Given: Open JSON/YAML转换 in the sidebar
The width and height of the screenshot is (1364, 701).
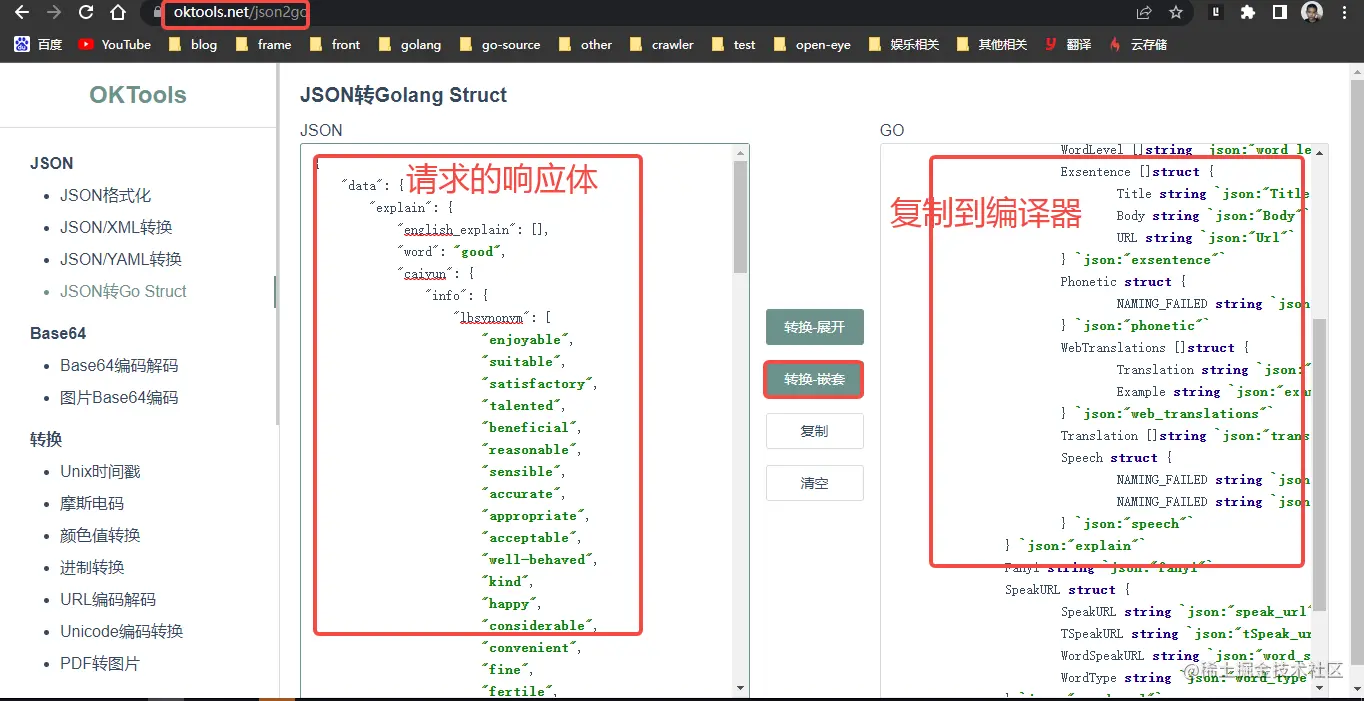Looking at the screenshot, I should pyautogui.click(x=121, y=259).
